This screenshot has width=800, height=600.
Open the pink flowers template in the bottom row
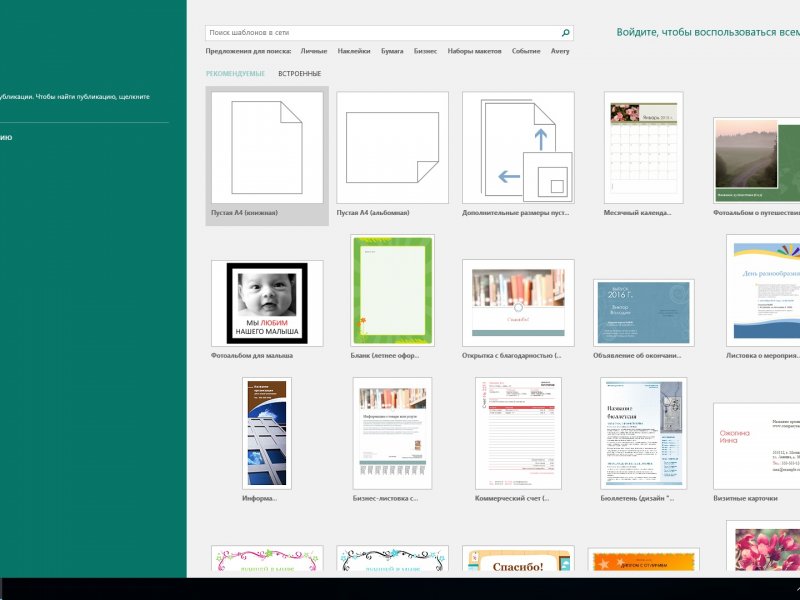point(763,546)
